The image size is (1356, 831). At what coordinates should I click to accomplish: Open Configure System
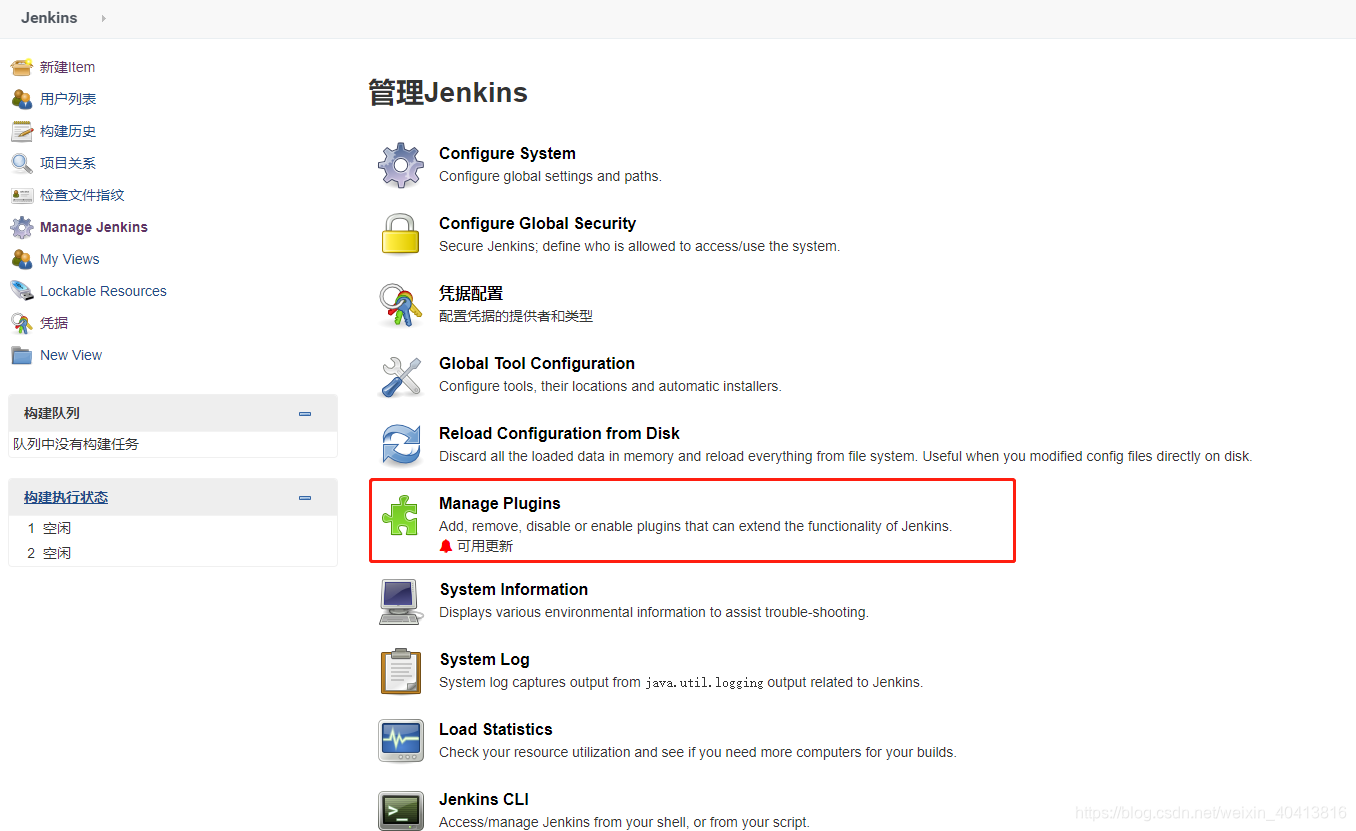[507, 153]
